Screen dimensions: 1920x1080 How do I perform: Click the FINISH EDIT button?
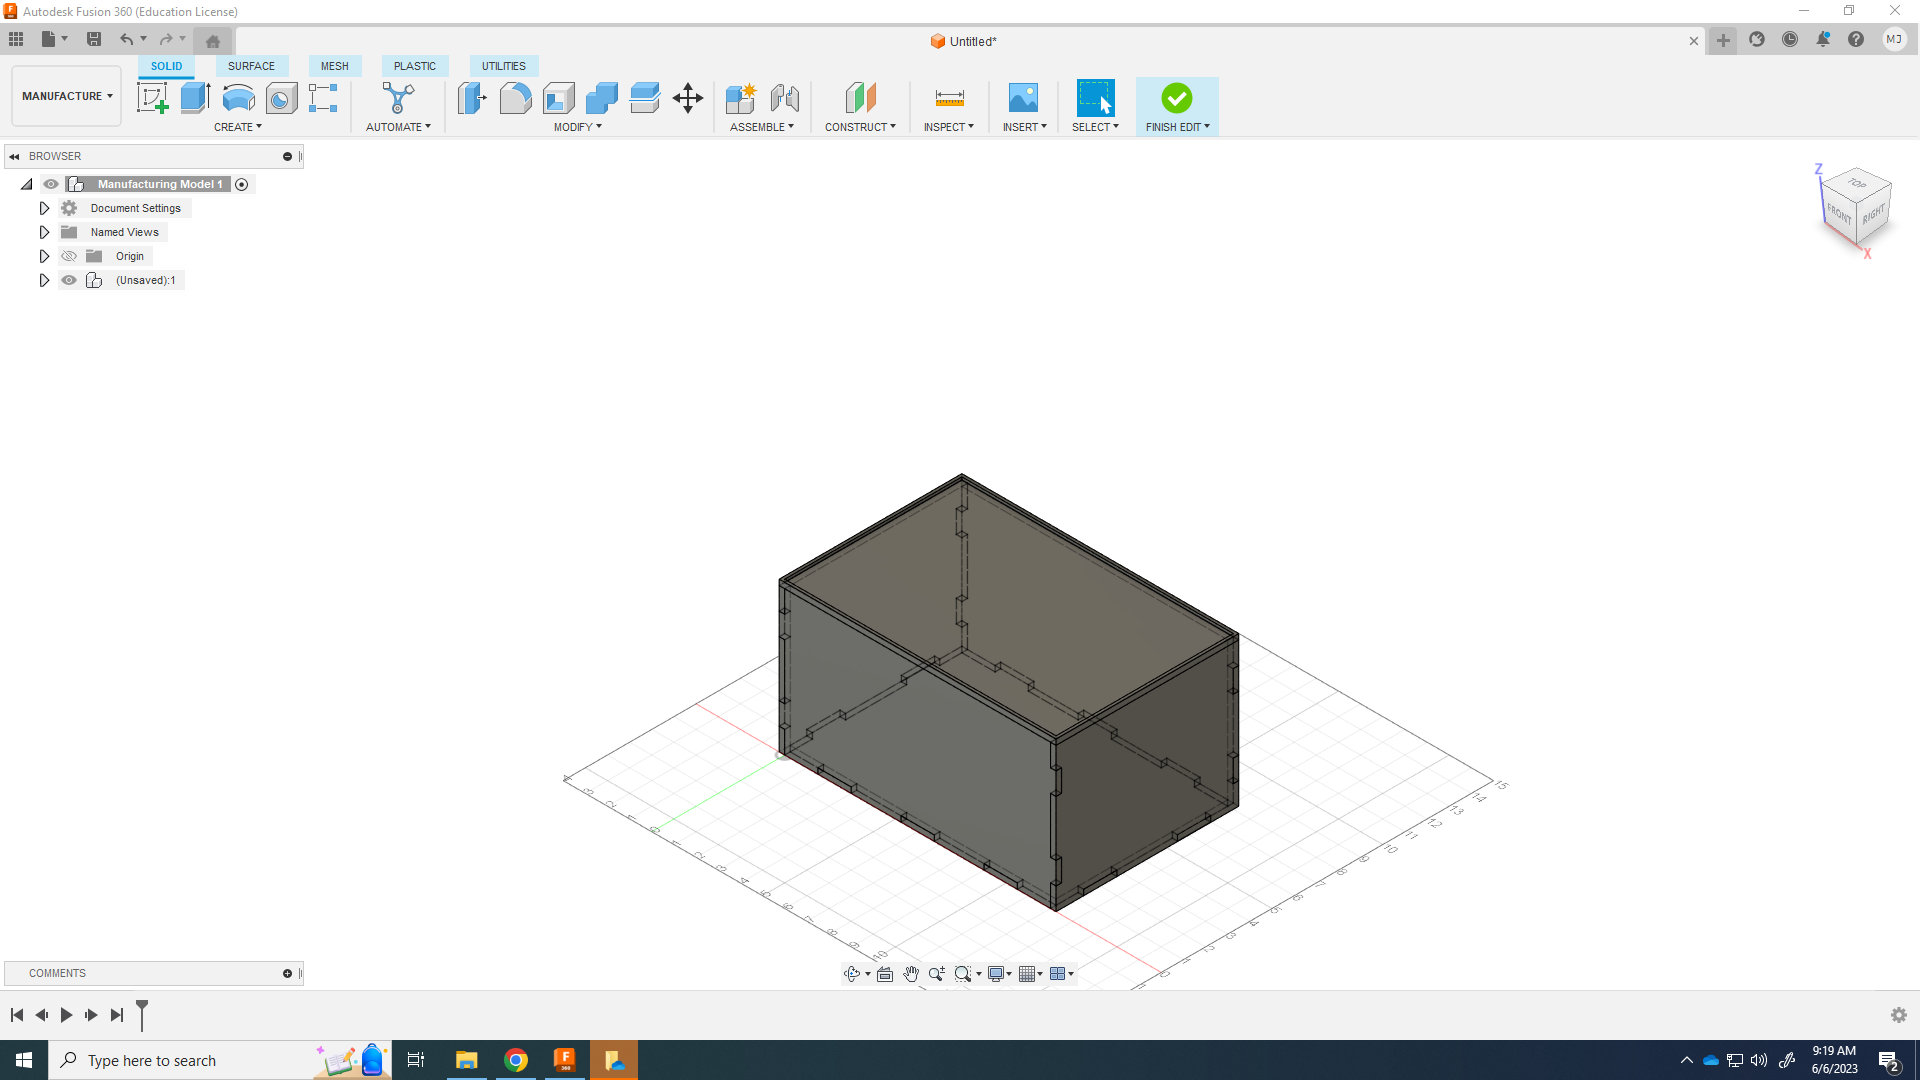(1177, 105)
